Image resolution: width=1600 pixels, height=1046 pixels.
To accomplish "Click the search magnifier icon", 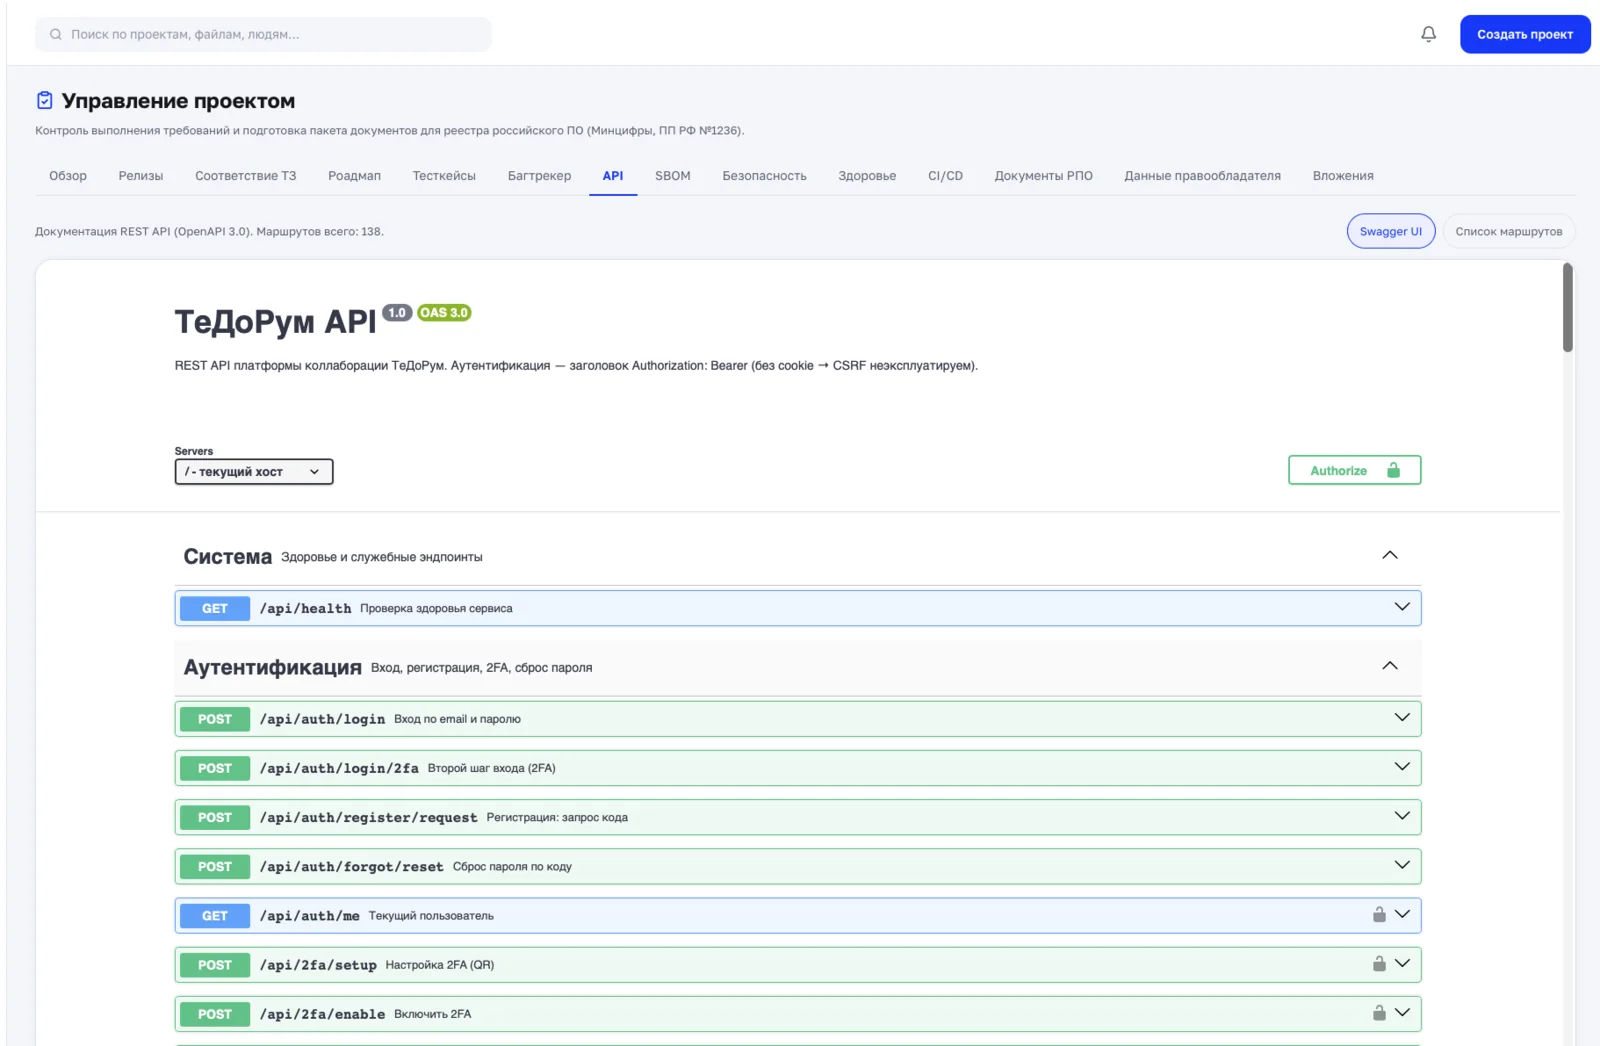I will coord(56,34).
